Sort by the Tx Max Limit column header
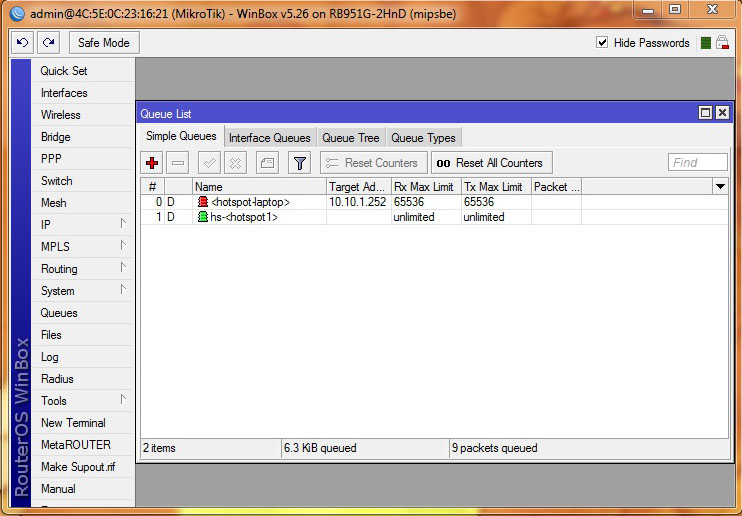This screenshot has width=742, height=516. [496, 187]
